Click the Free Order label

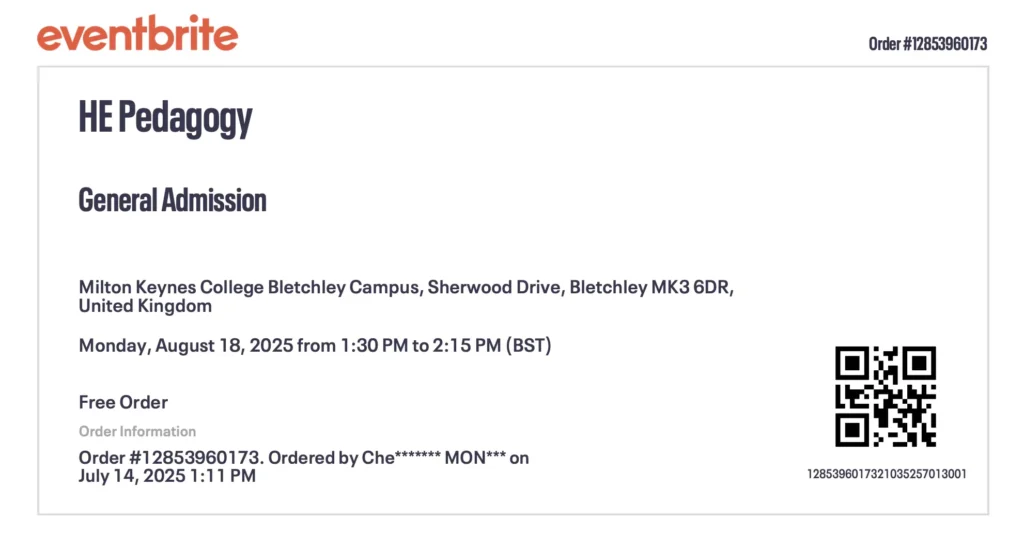point(123,402)
